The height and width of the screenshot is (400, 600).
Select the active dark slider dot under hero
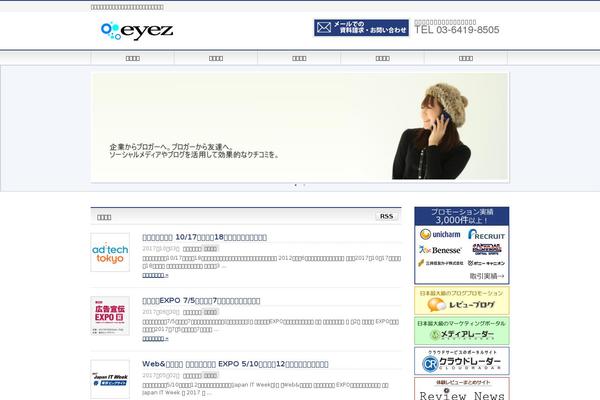[295, 185]
